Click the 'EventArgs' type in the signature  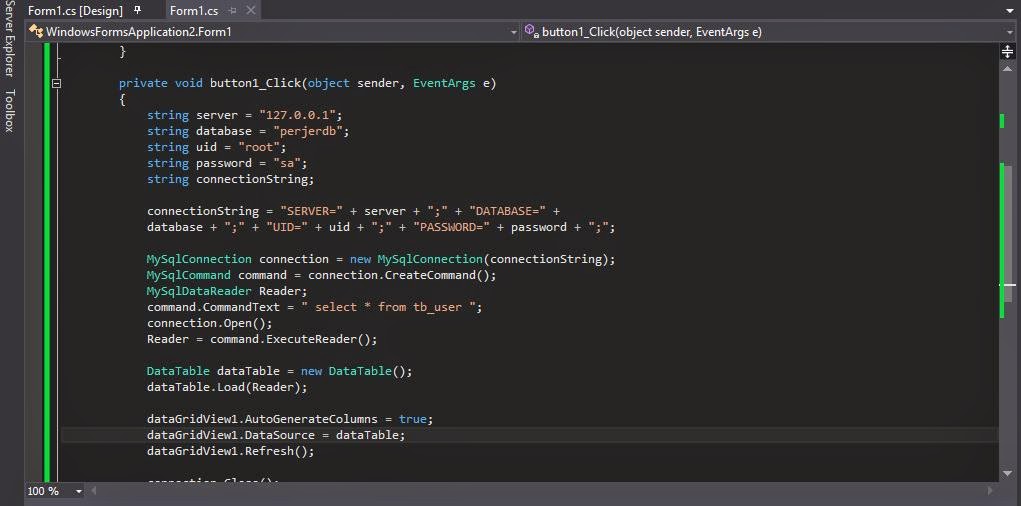coord(444,83)
